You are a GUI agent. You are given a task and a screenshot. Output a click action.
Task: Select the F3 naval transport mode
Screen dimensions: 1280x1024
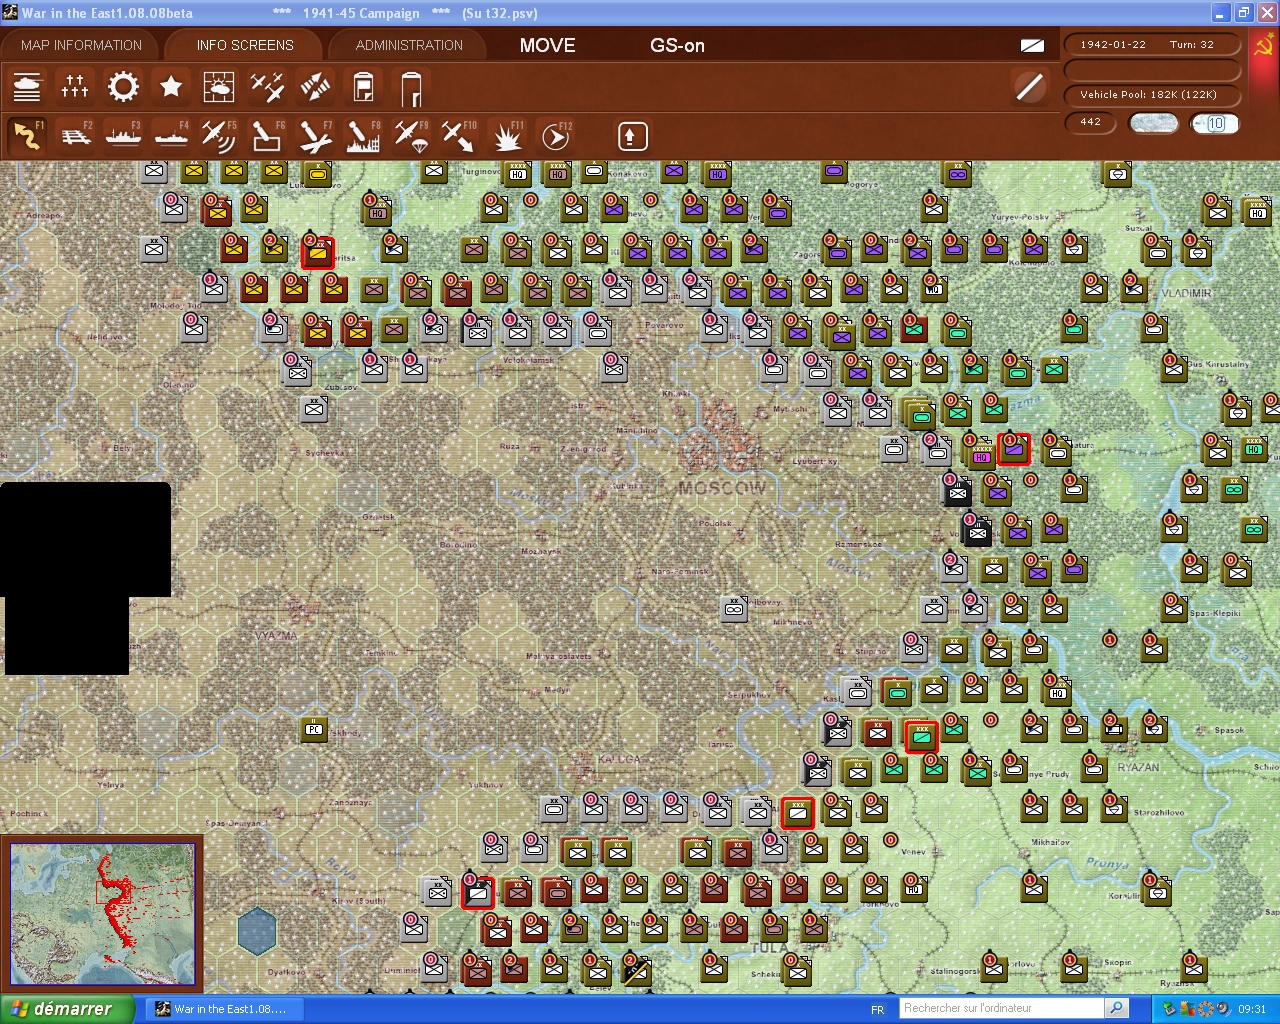click(123, 136)
